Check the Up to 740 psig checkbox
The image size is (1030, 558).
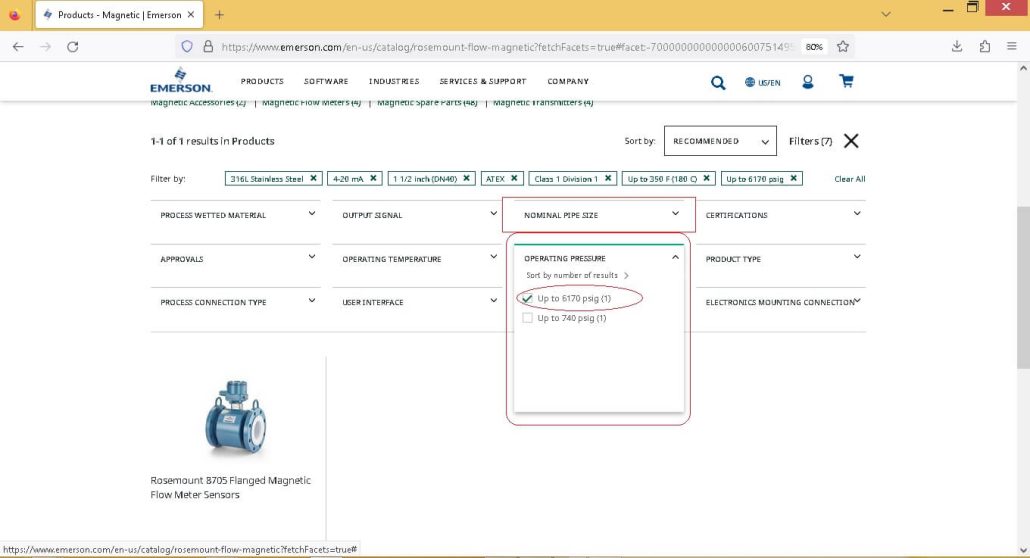(527, 318)
